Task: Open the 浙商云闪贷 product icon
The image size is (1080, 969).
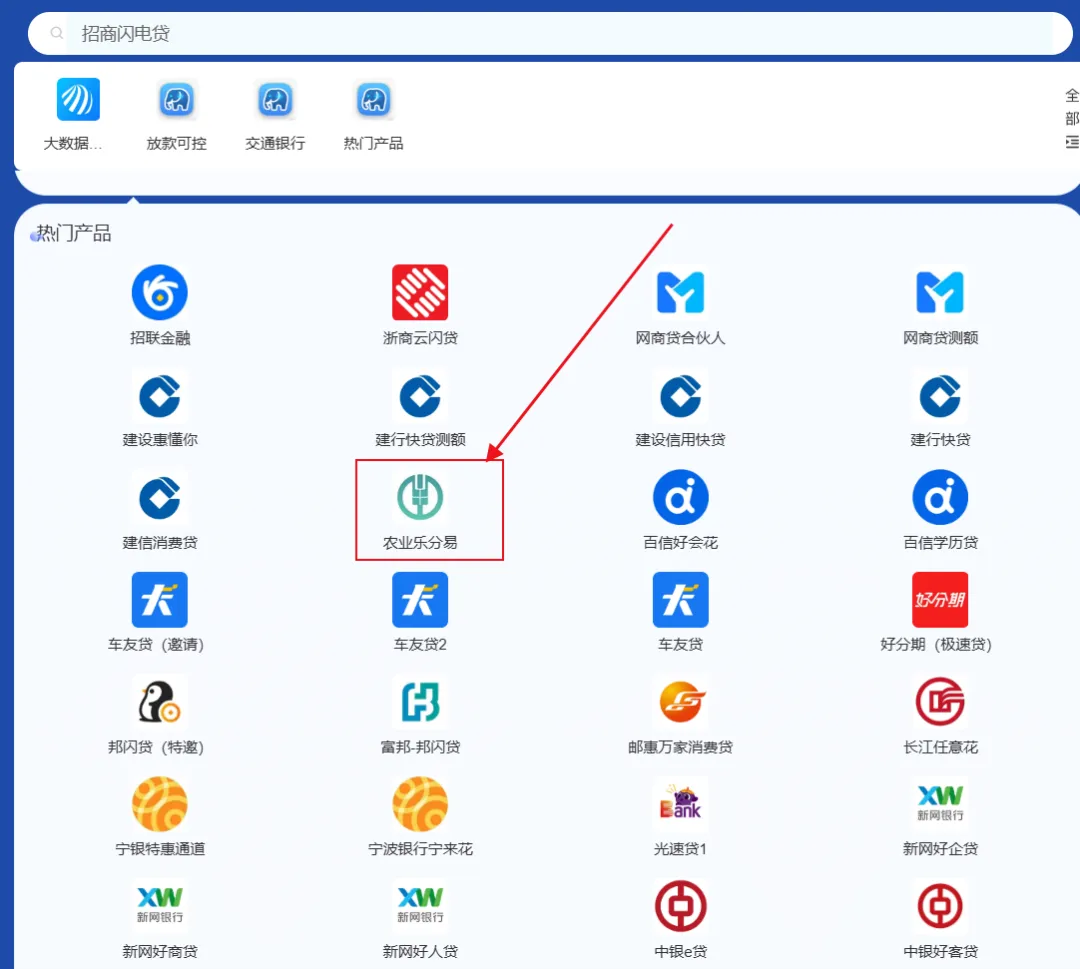Action: click(420, 292)
